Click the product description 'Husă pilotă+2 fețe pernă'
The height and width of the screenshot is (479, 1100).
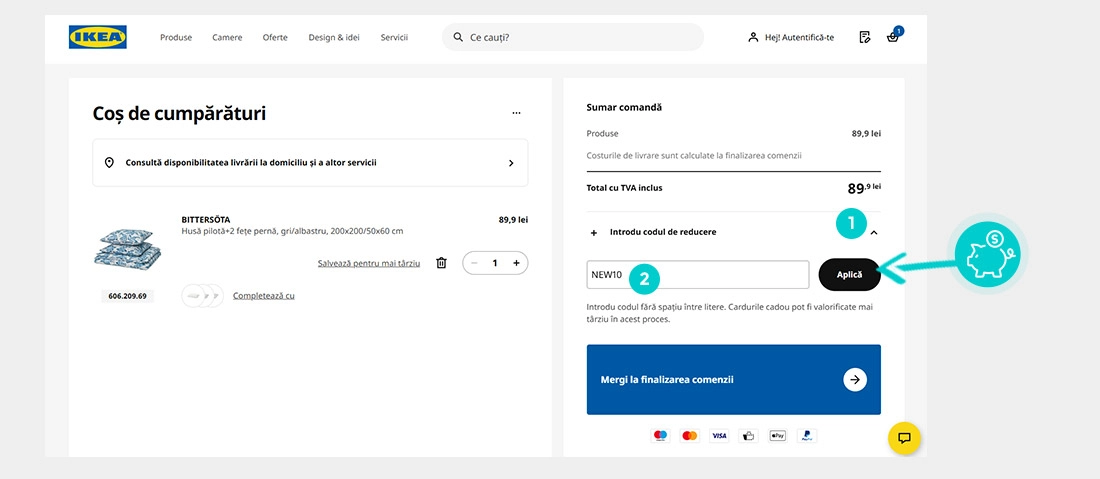[x=293, y=231]
